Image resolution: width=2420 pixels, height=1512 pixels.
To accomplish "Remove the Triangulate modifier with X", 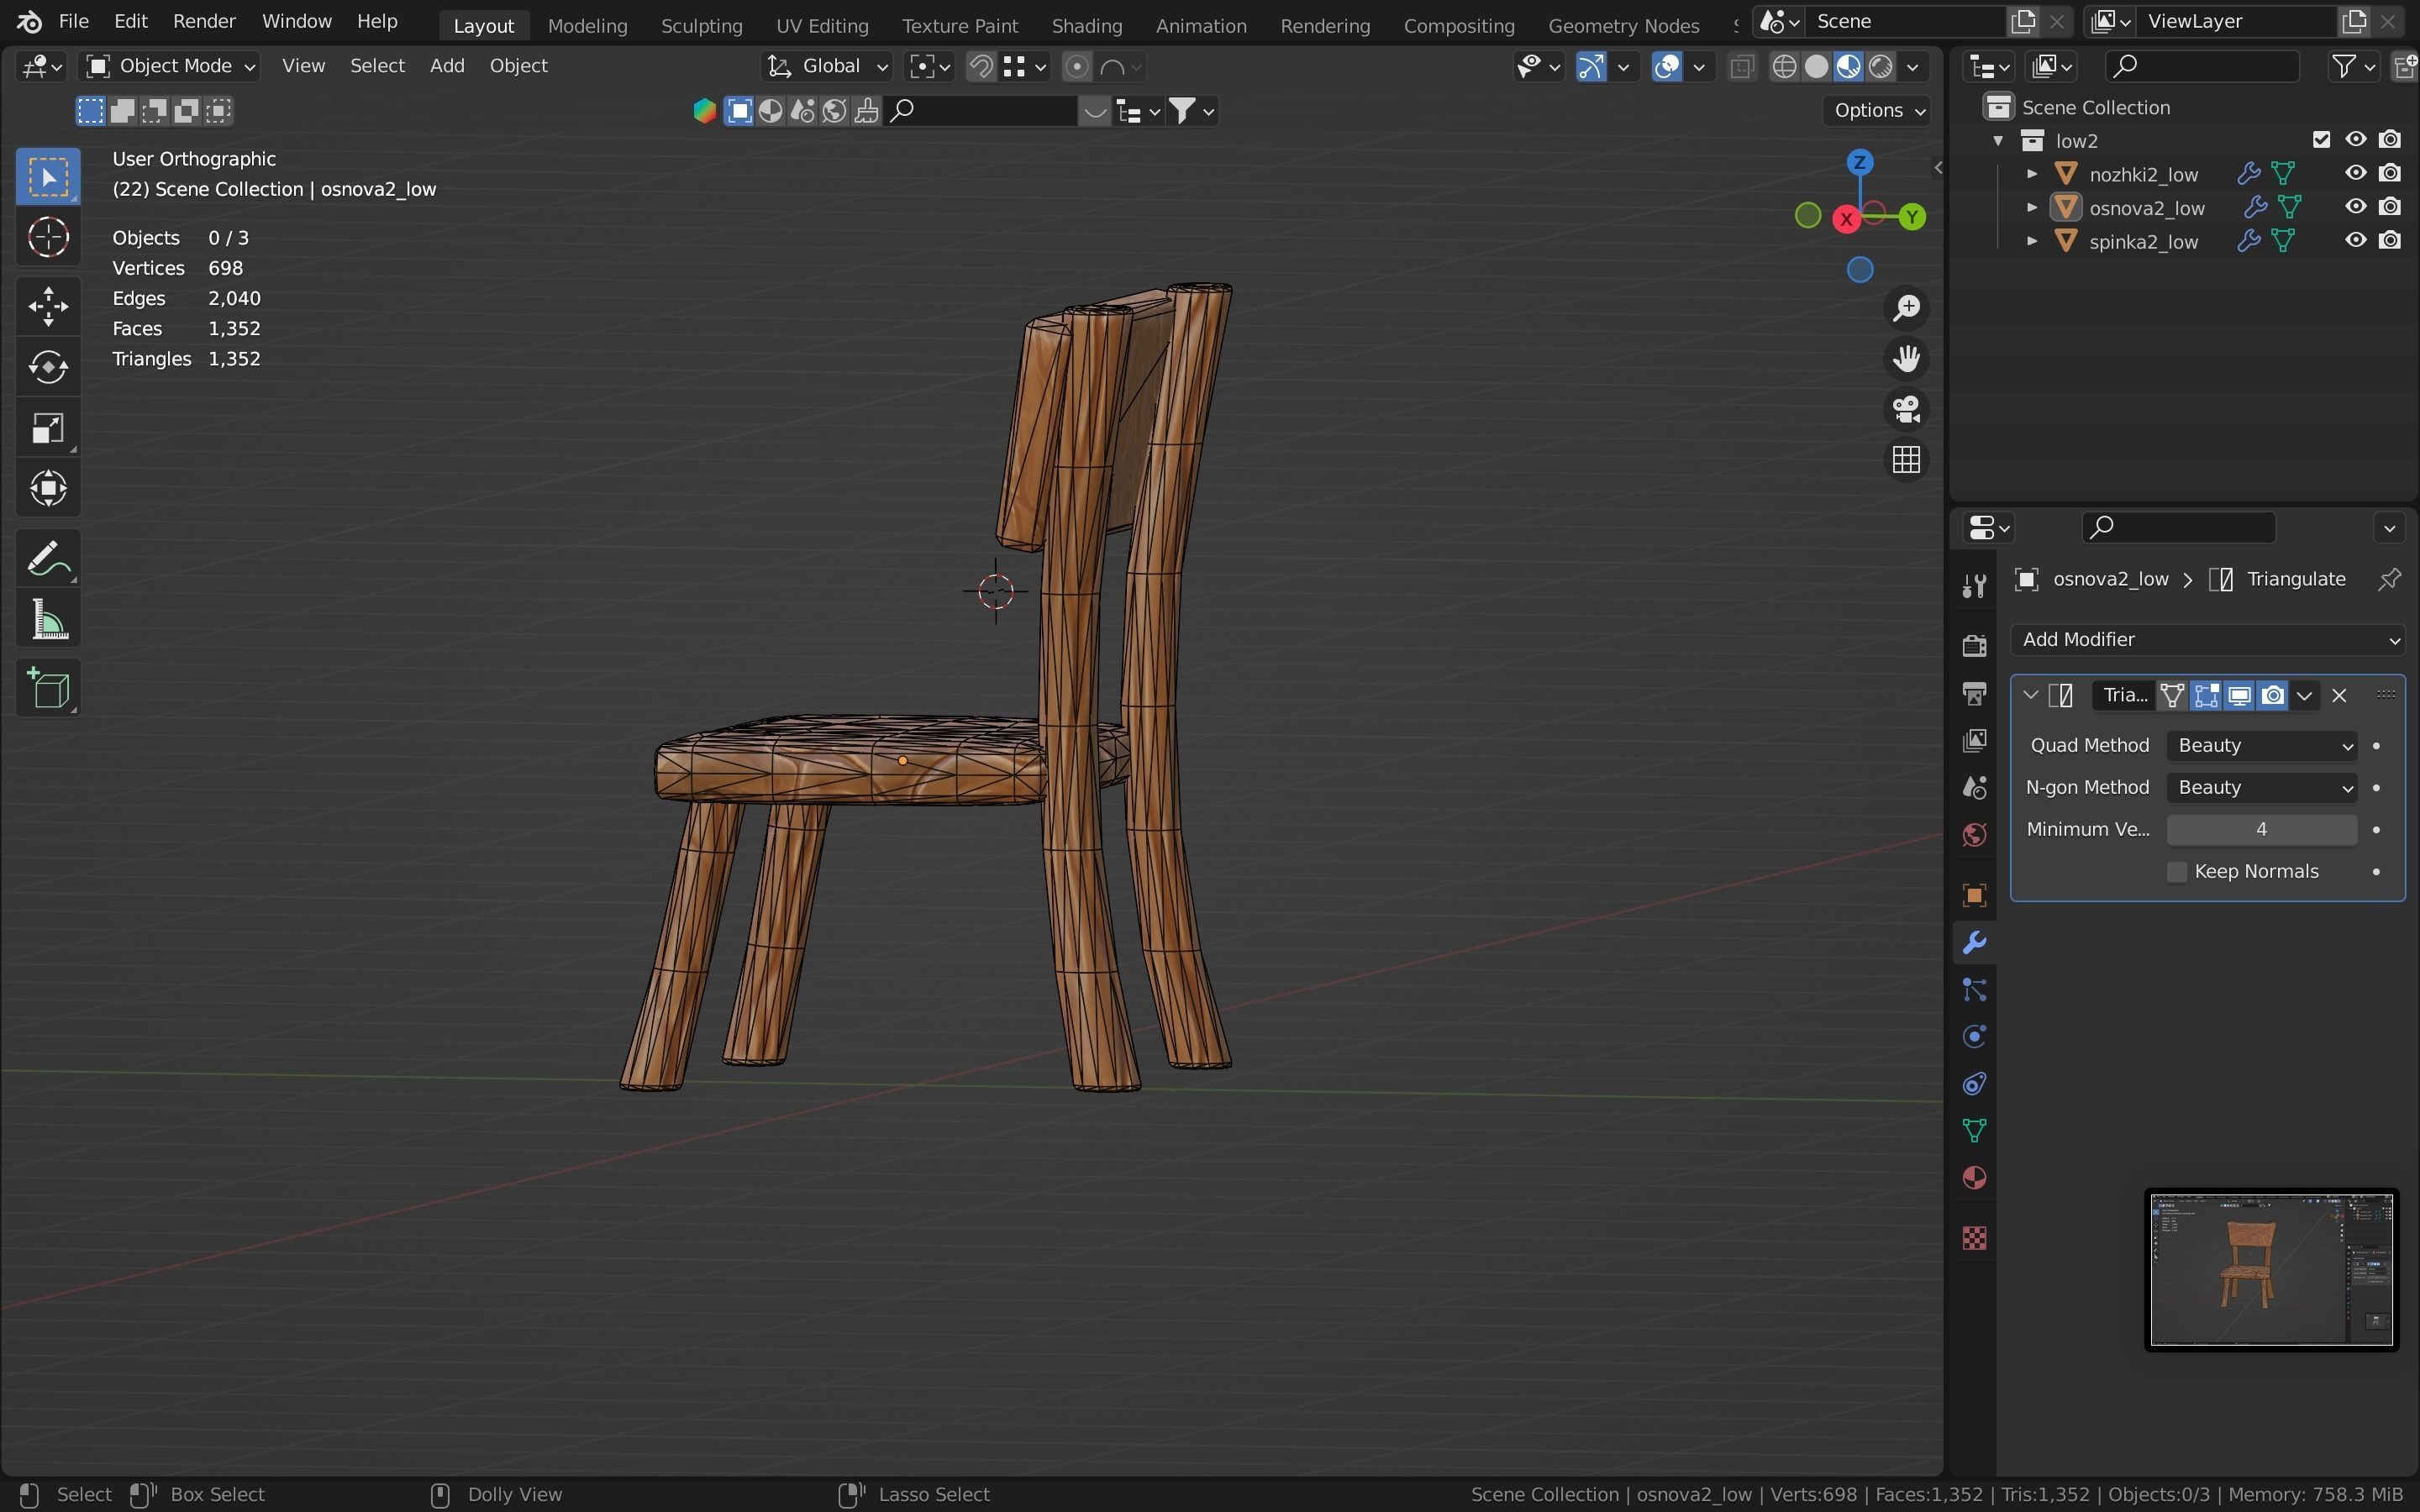I will click(2339, 696).
